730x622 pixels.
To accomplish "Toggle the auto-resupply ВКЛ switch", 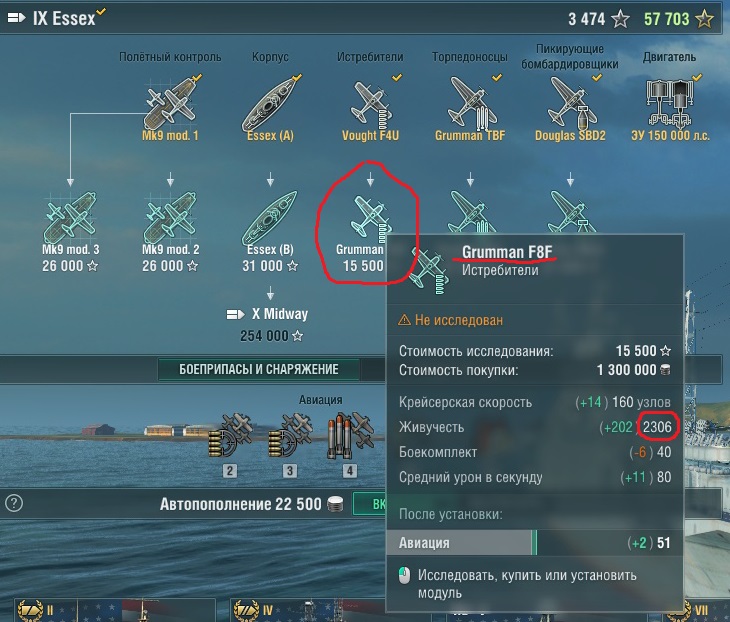I will (x=370, y=504).
